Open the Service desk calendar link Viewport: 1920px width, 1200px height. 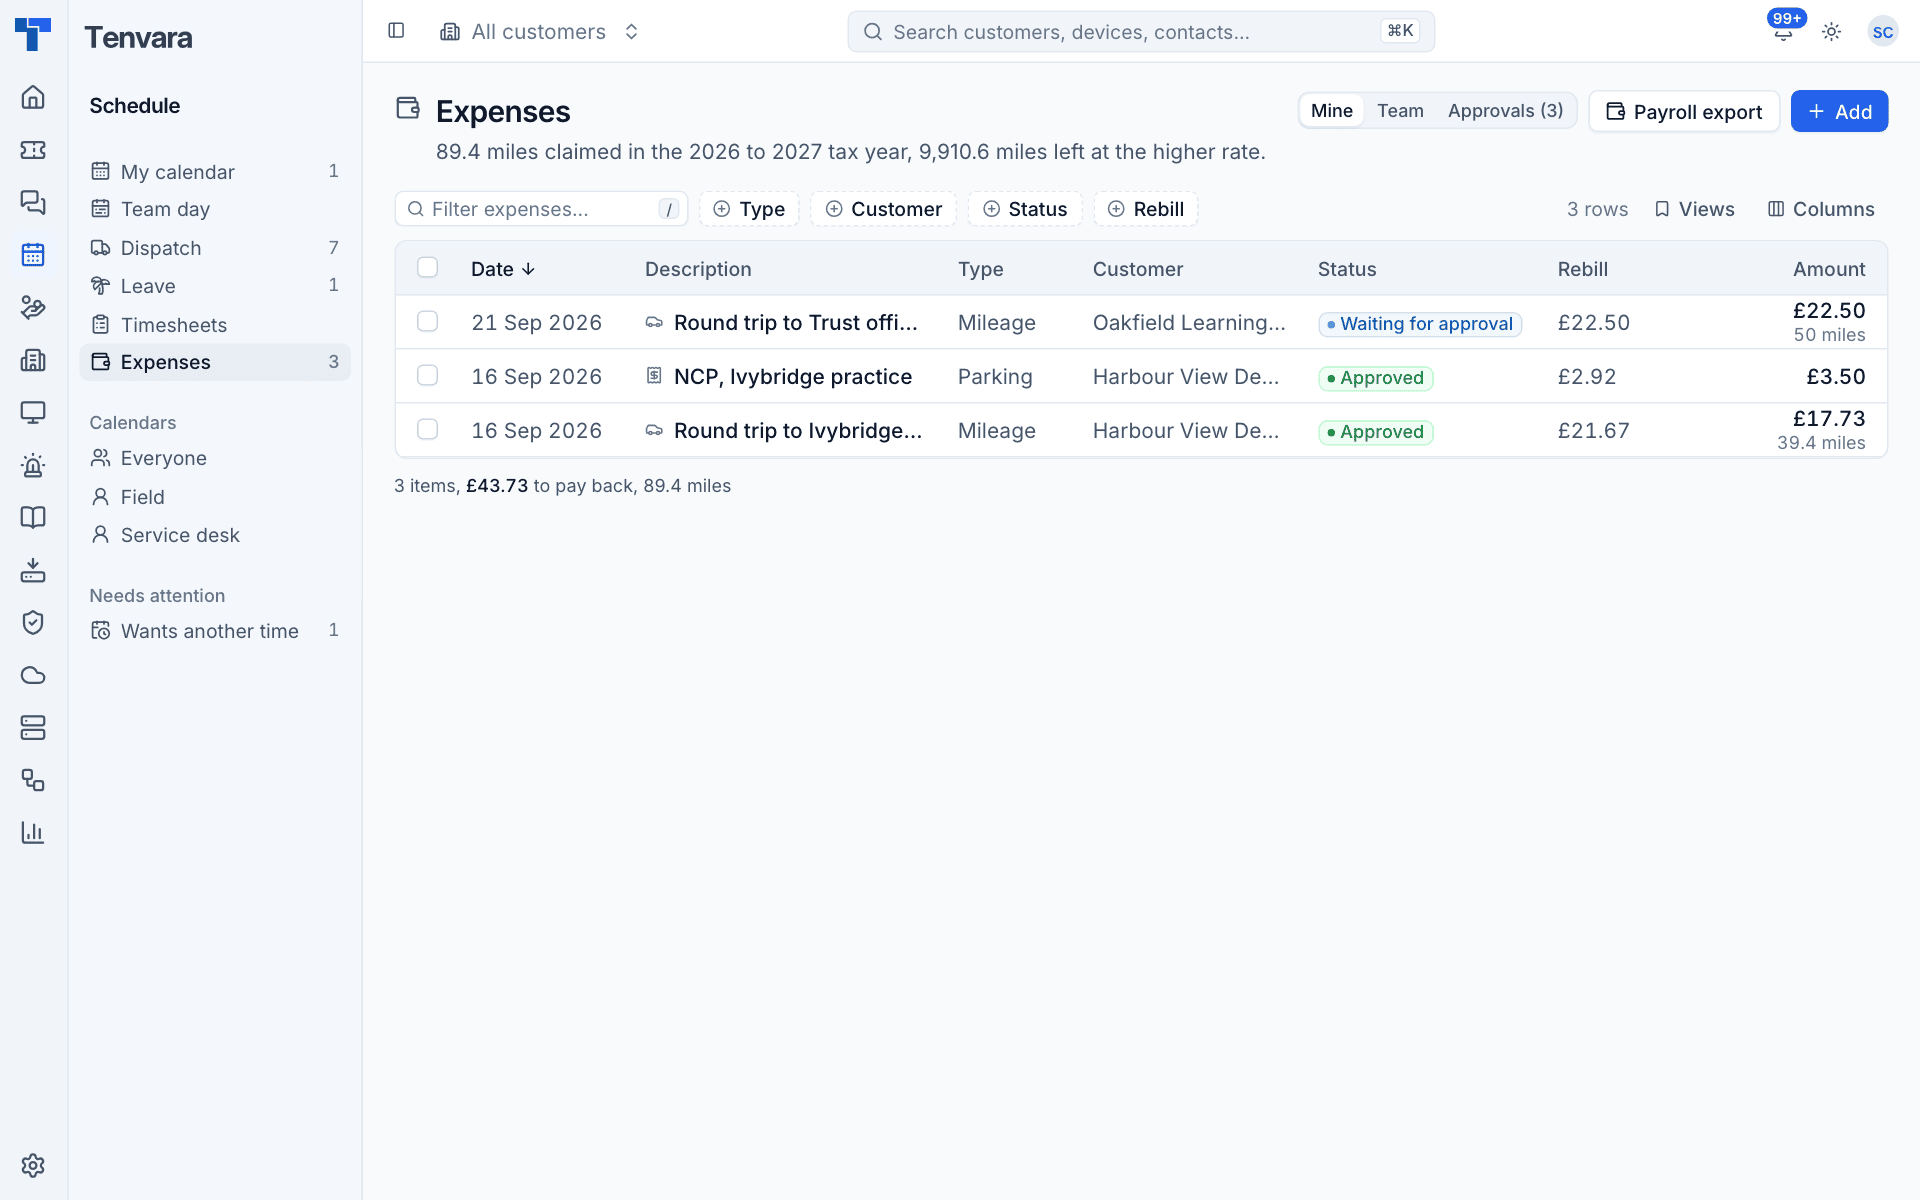tap(215, 535)
